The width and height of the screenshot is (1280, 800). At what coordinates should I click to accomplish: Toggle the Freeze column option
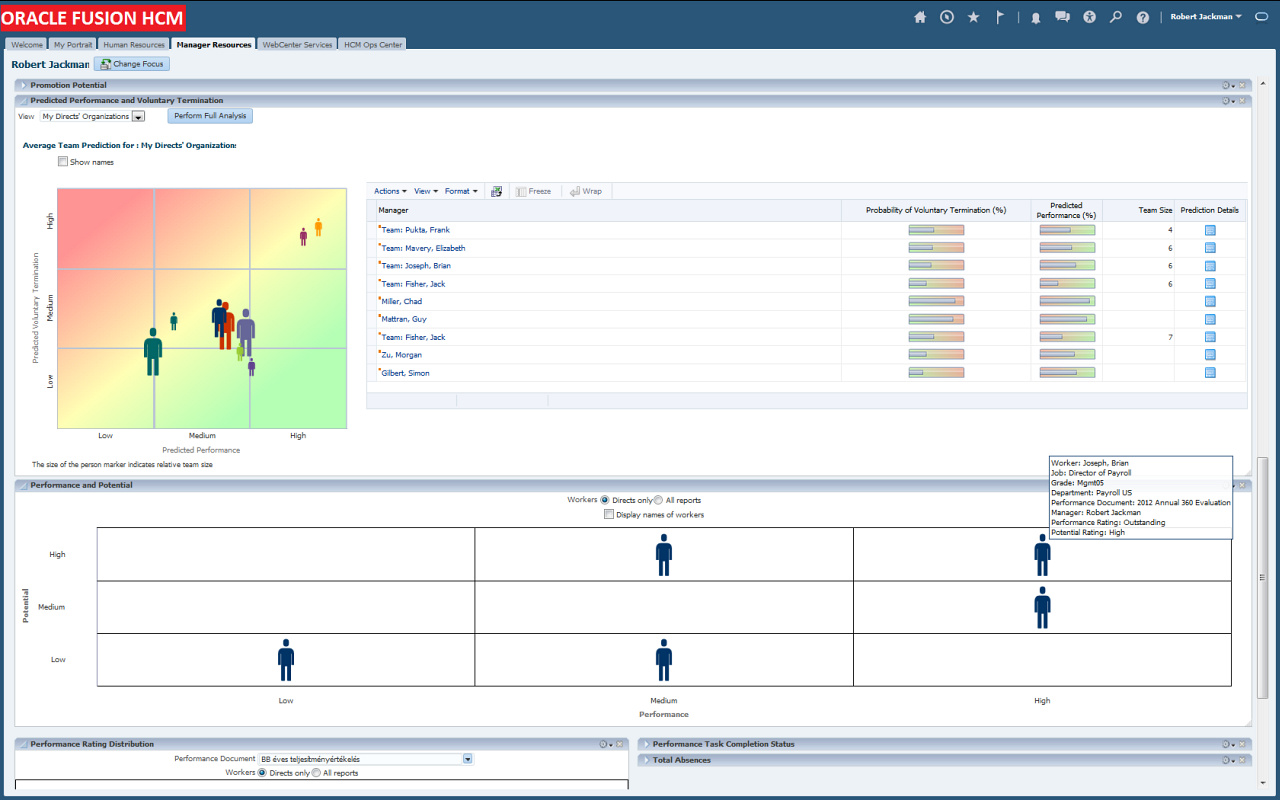click(x=533, y=191)
